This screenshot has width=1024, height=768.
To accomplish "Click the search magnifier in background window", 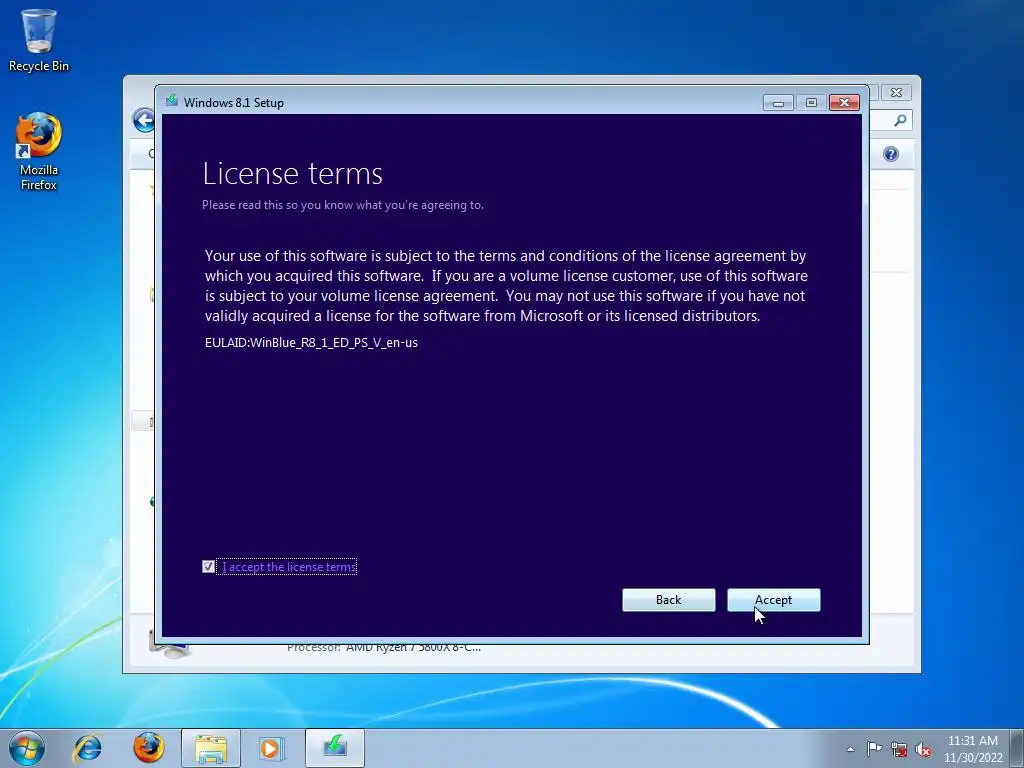I will pos(900,120).
